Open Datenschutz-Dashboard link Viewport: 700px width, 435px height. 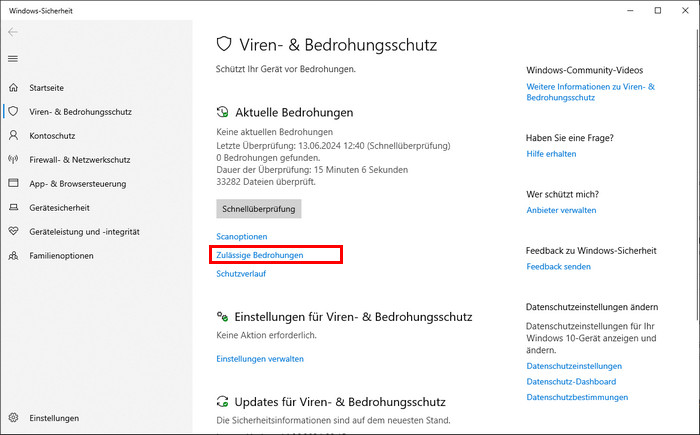point(571,381)
